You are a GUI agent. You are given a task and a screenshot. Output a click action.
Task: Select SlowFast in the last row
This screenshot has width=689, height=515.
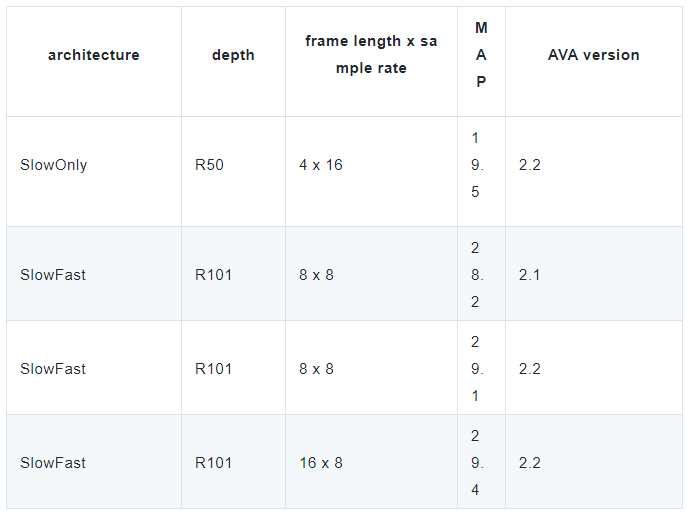coord(53,463)
